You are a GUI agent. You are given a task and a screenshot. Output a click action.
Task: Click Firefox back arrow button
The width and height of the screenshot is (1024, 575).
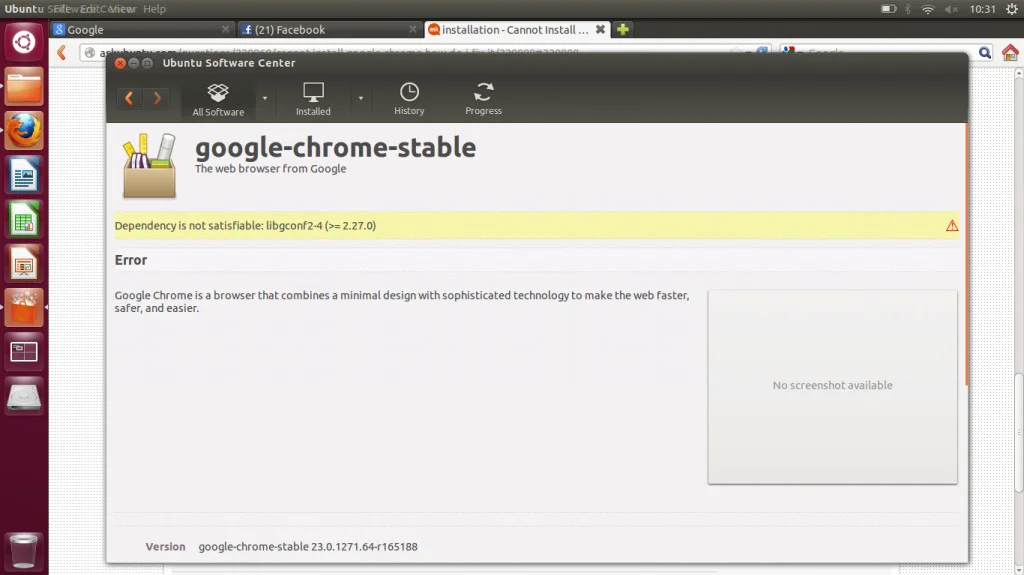tap(62, 53)
